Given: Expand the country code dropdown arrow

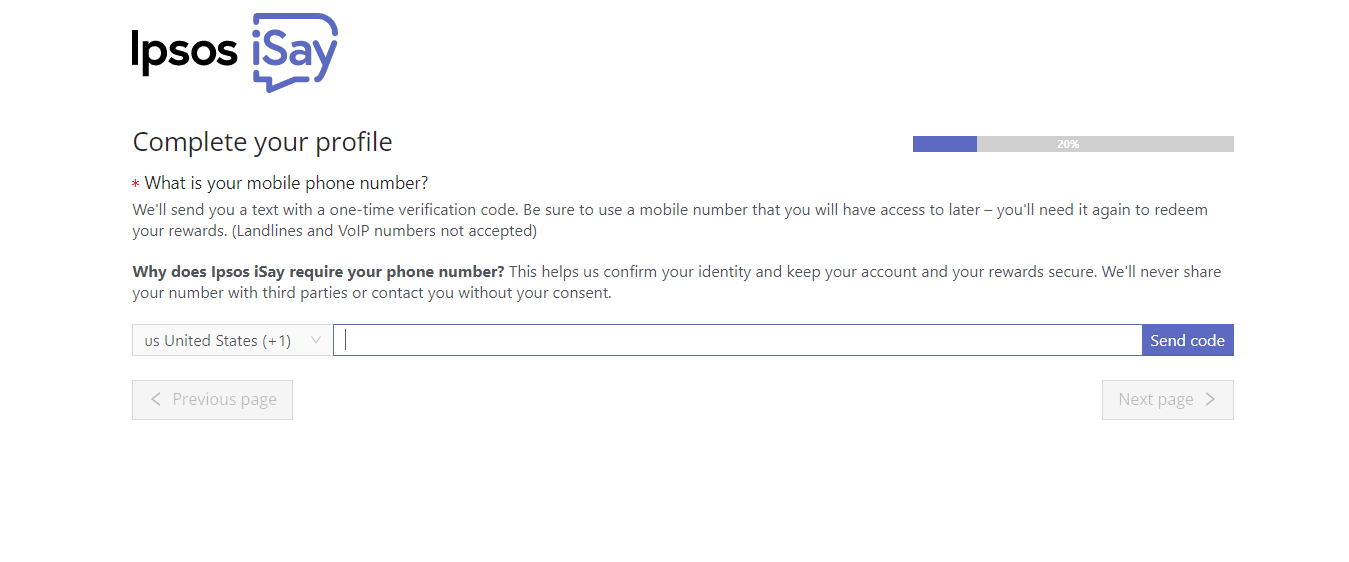Looking at the screenshot, I should 316,340.
